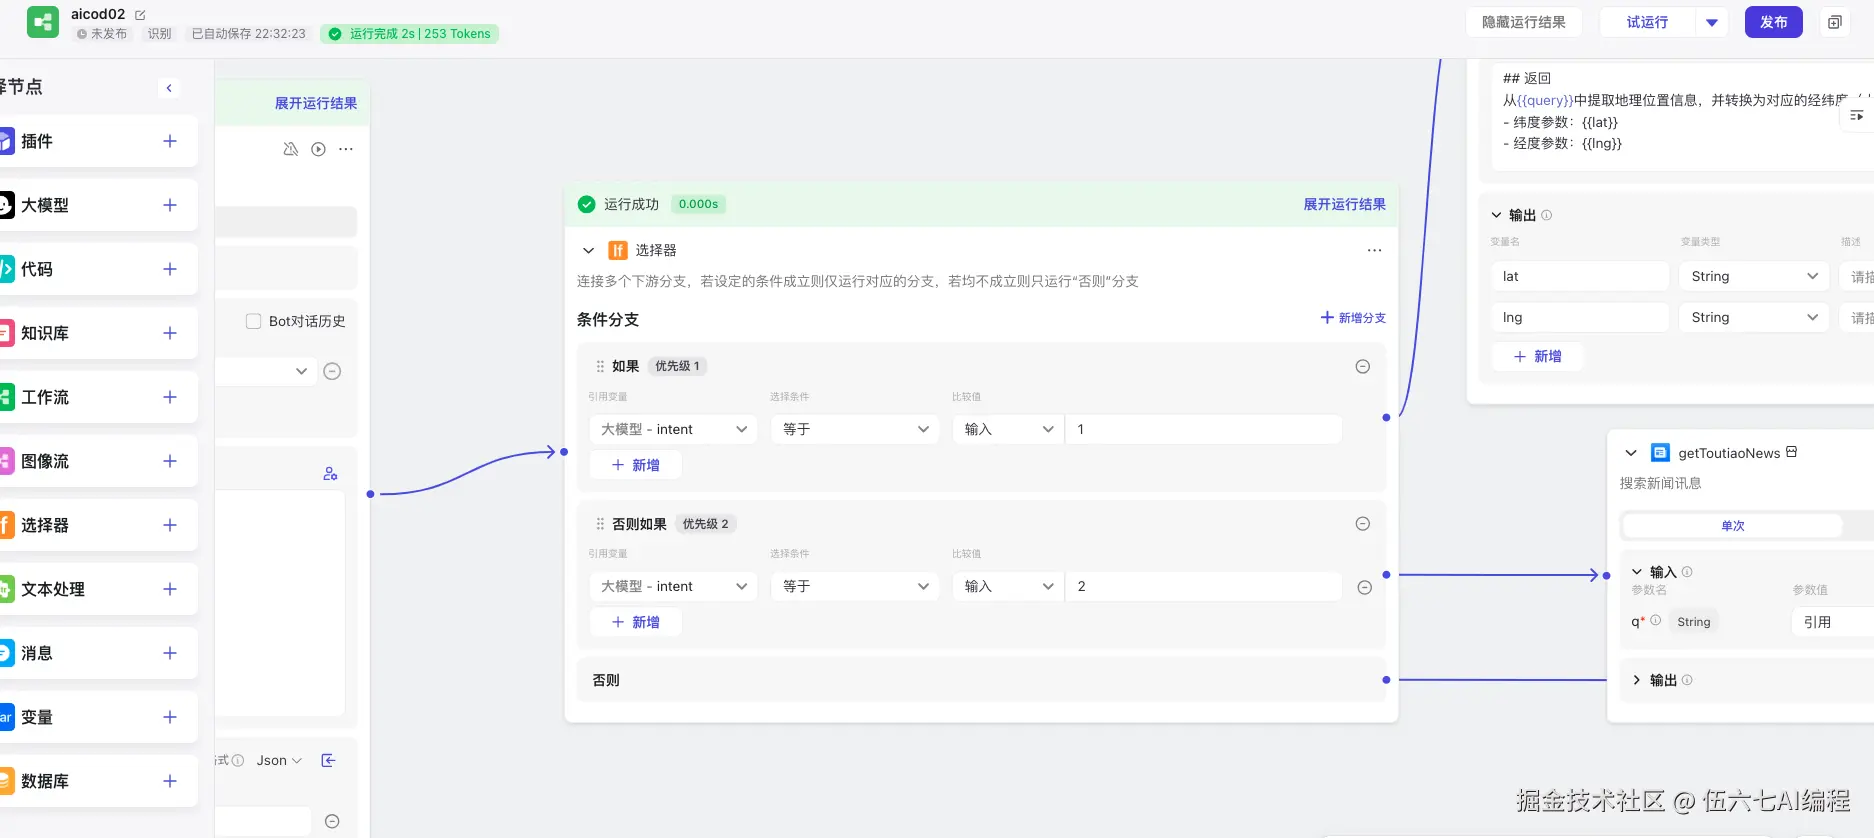Click the drag handle of the 如果 branch
The height and width of the screenshot is (838, 1874).
tap(600, 366)
